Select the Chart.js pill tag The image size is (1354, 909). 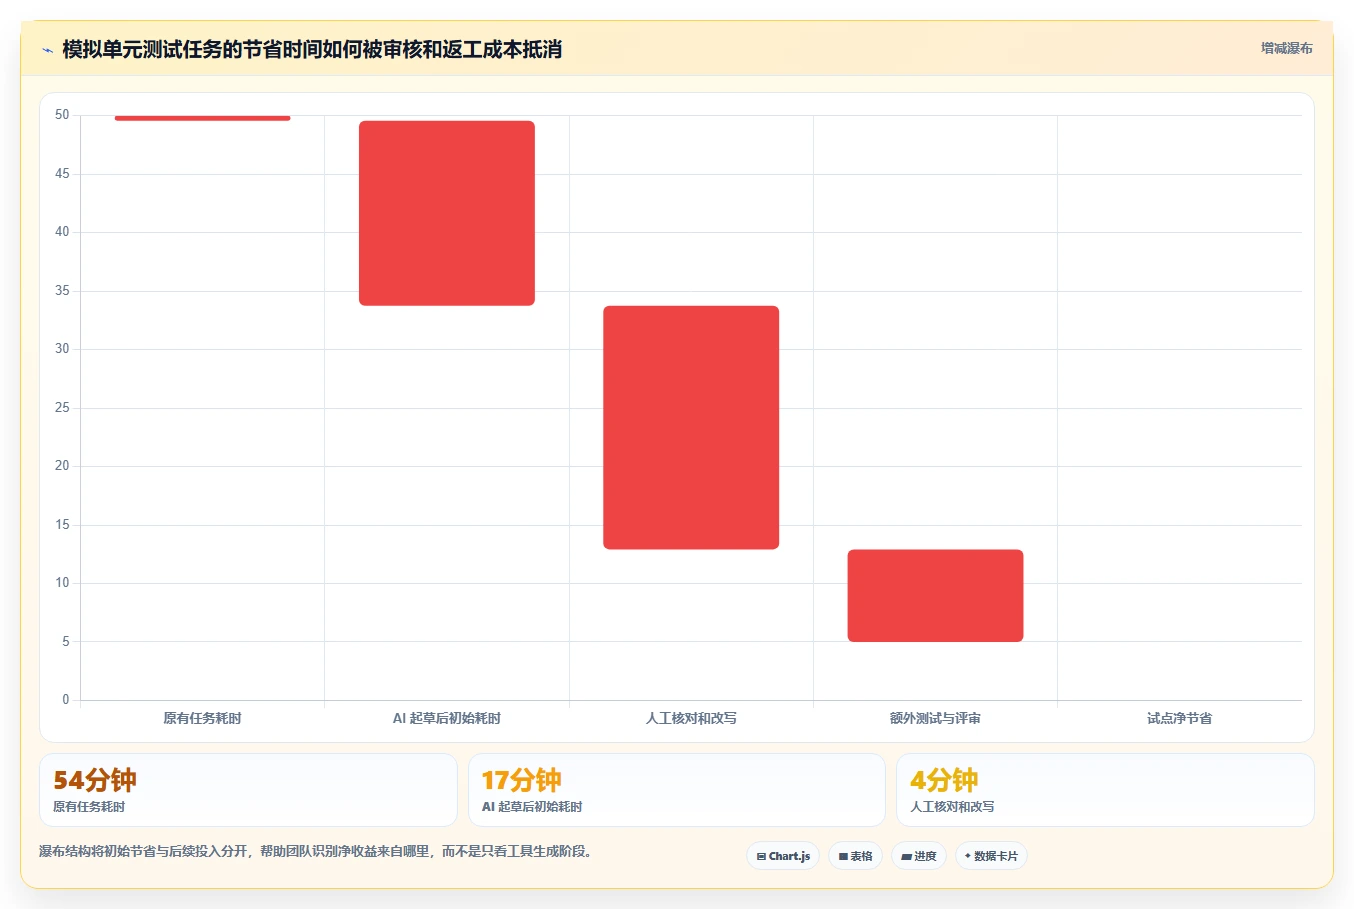783,856
